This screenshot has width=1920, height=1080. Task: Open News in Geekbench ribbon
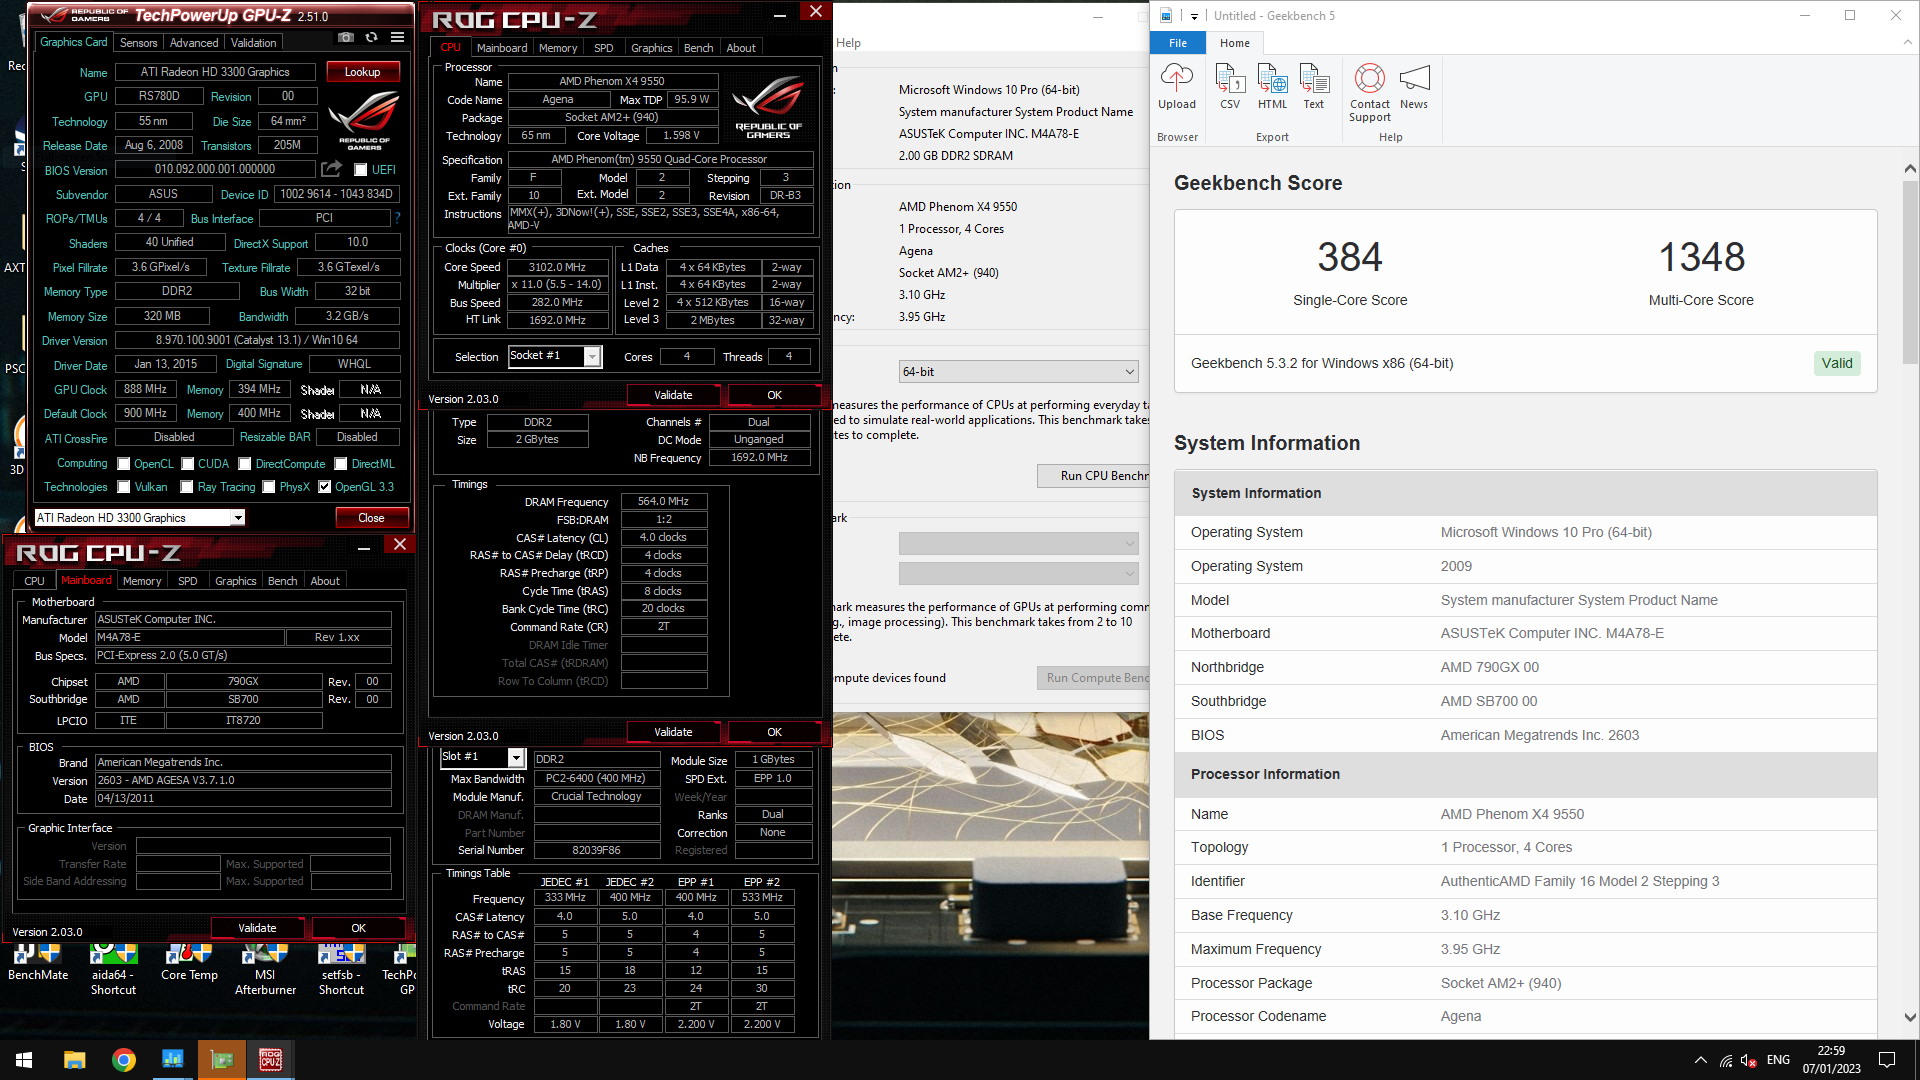1414,86
